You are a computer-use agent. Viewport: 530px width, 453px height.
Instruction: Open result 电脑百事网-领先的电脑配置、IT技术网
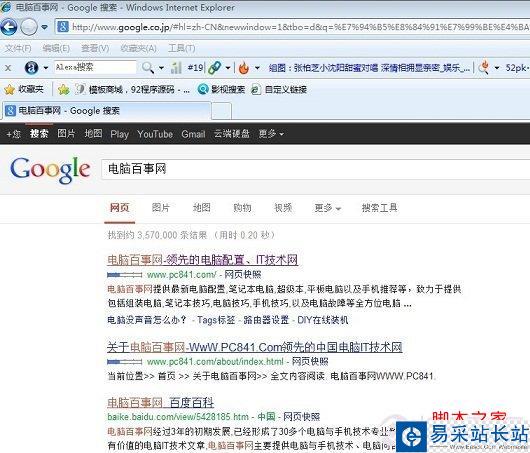coord(202,260)
